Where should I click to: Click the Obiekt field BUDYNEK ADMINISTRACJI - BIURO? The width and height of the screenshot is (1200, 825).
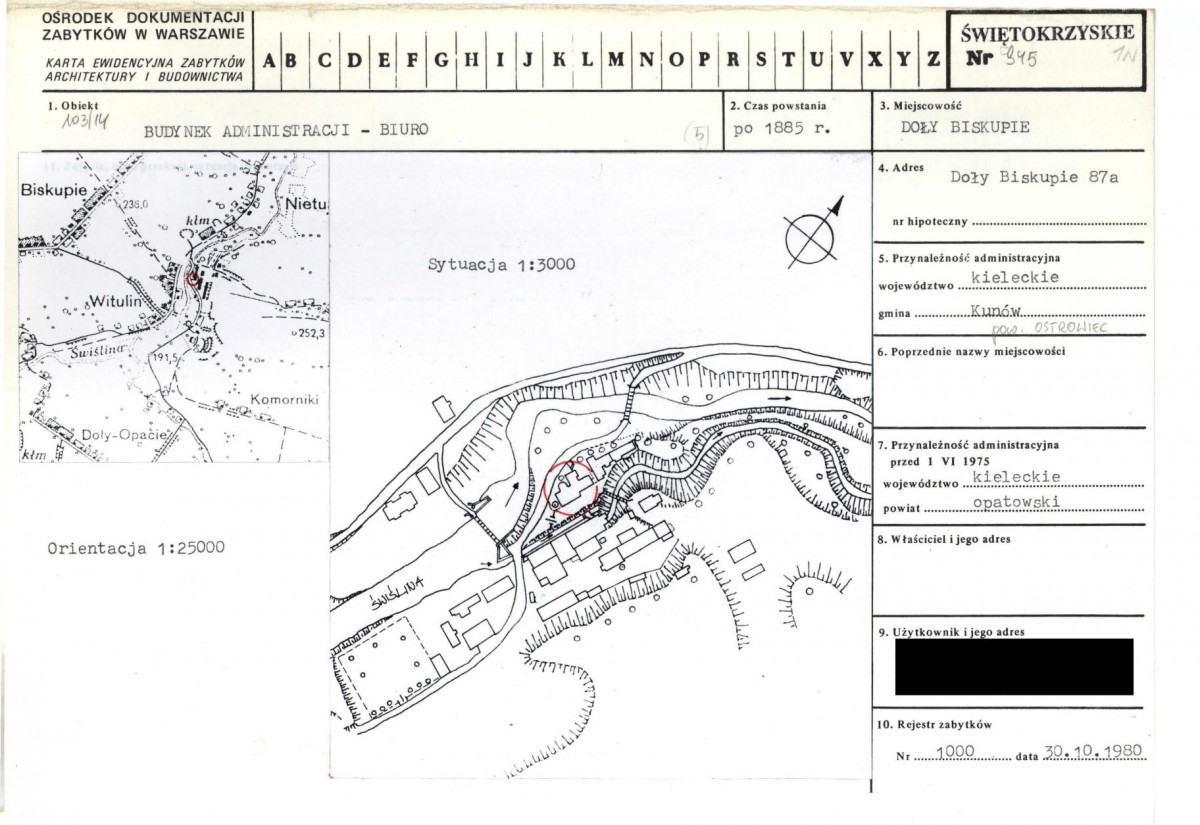click(286, 130)
